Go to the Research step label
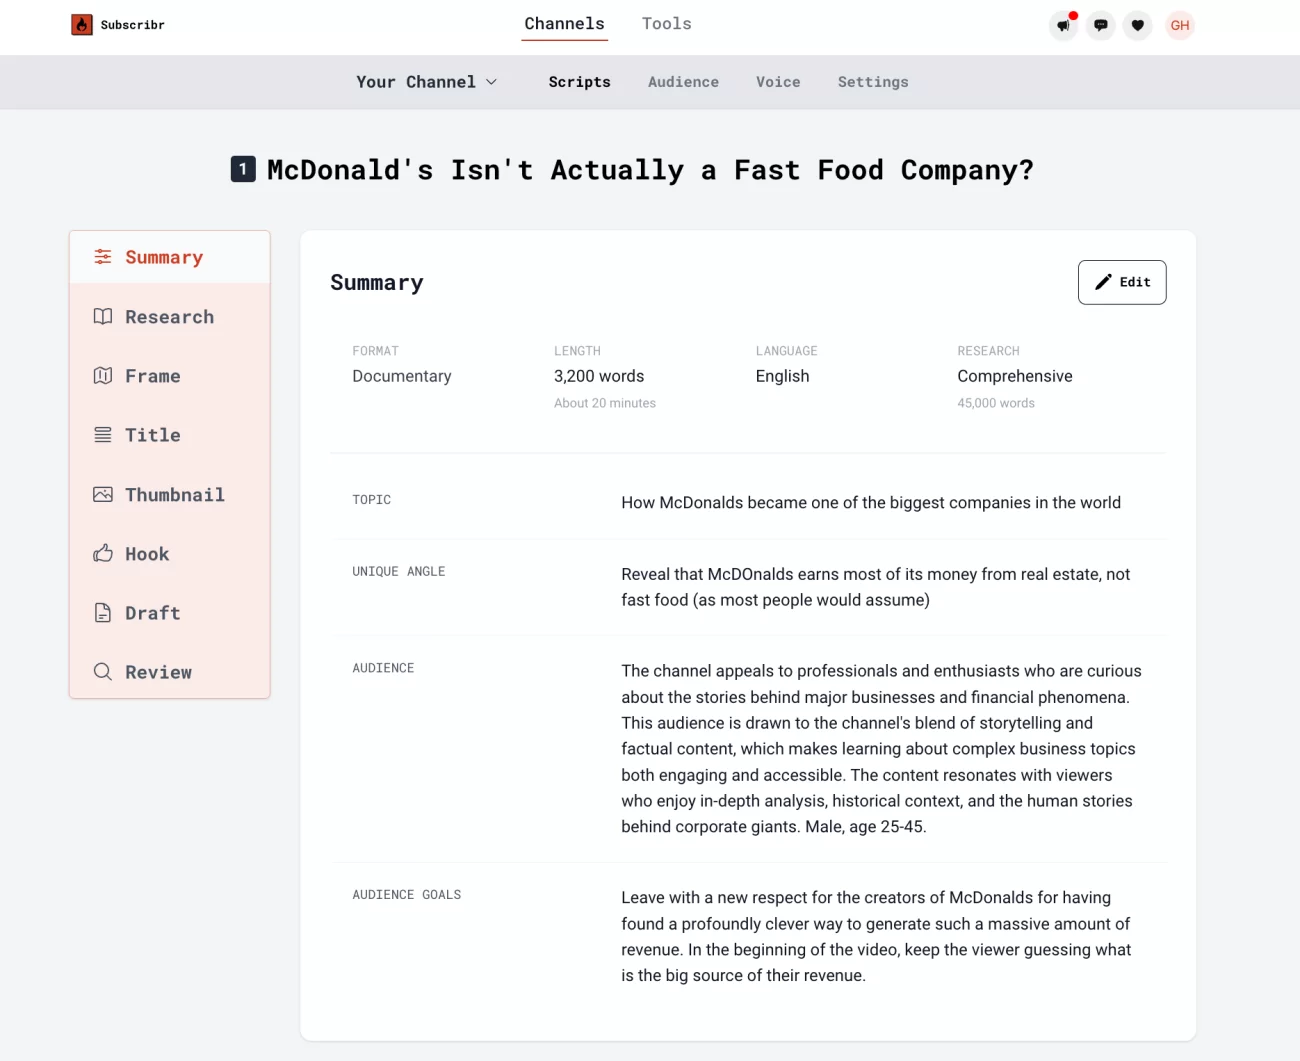1300x1061 pixels. 169,317
